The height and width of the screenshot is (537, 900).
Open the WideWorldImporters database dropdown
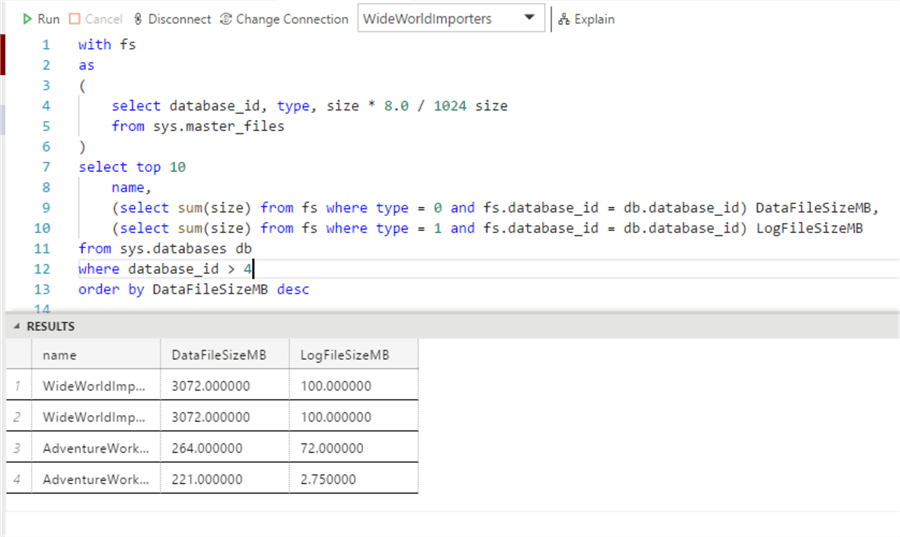point(451,19)
